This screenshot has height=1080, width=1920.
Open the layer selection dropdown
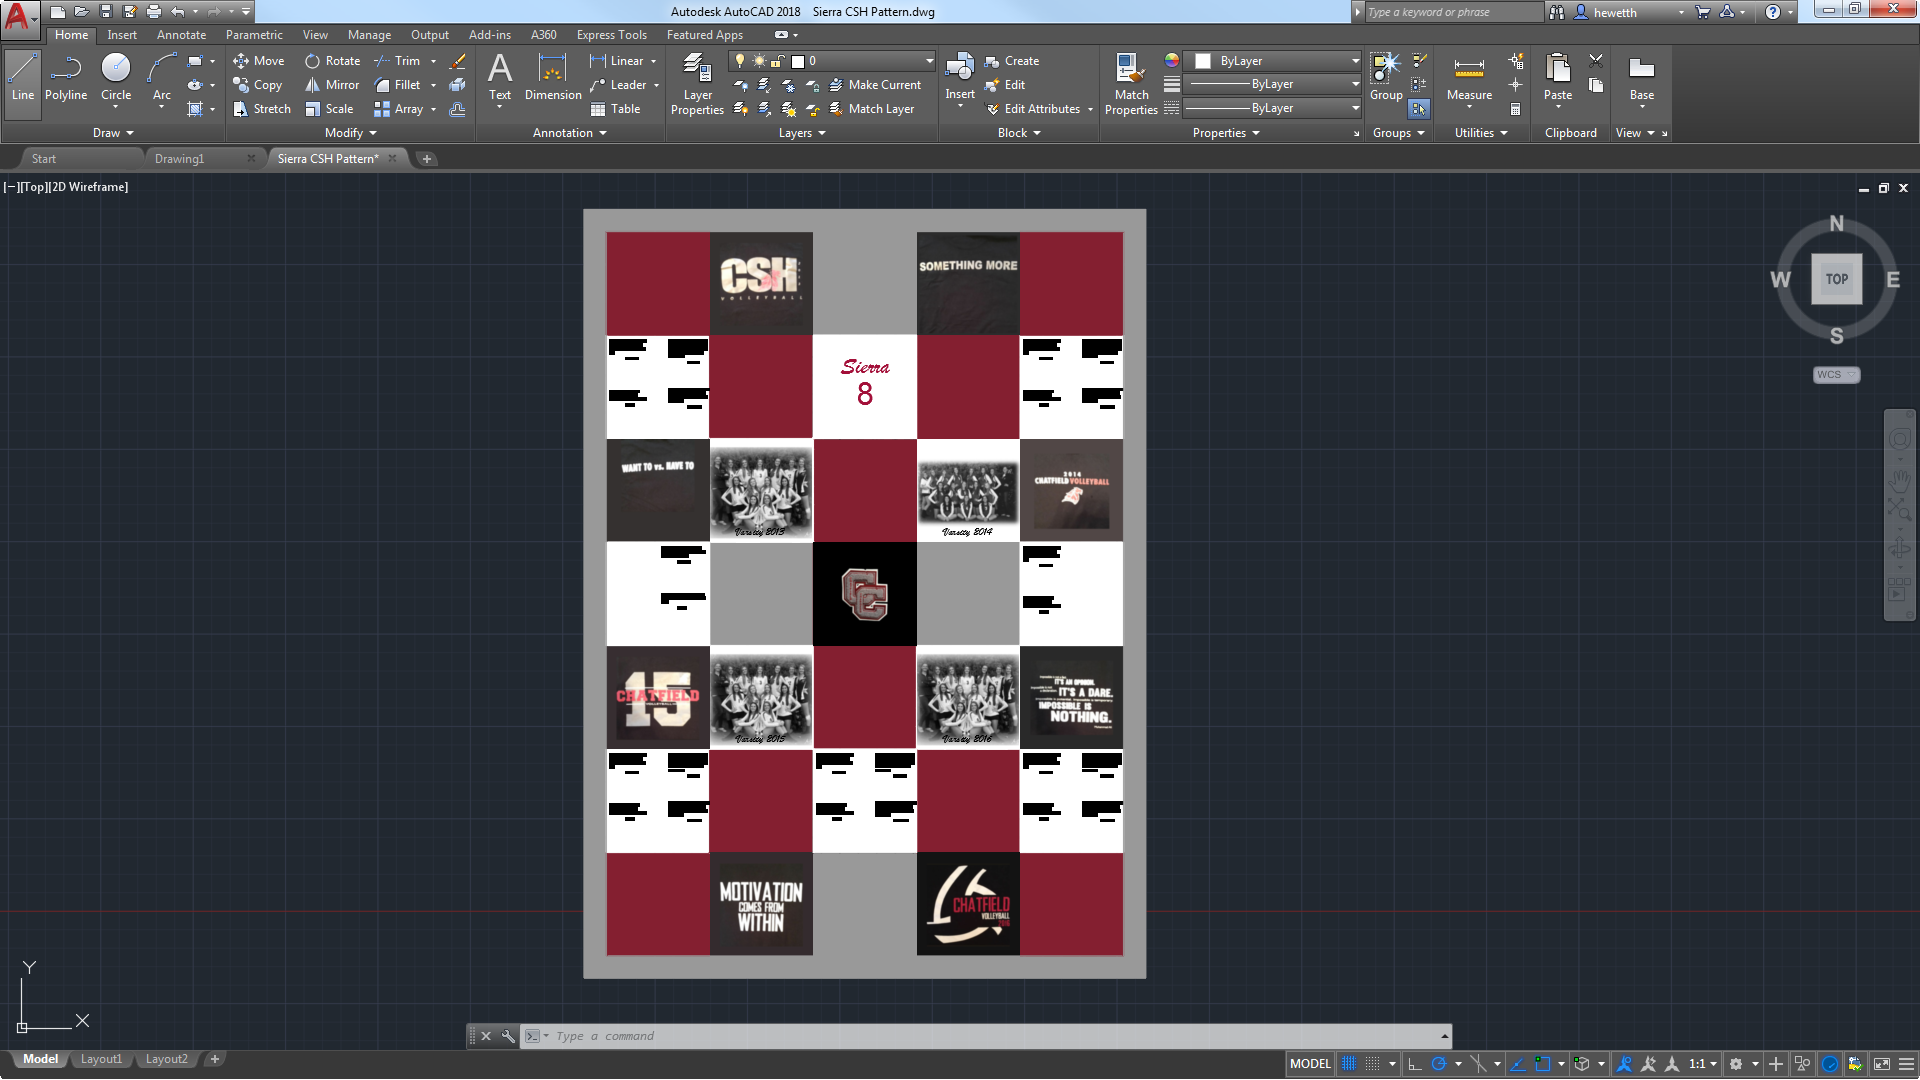click(x=929, y=61)
